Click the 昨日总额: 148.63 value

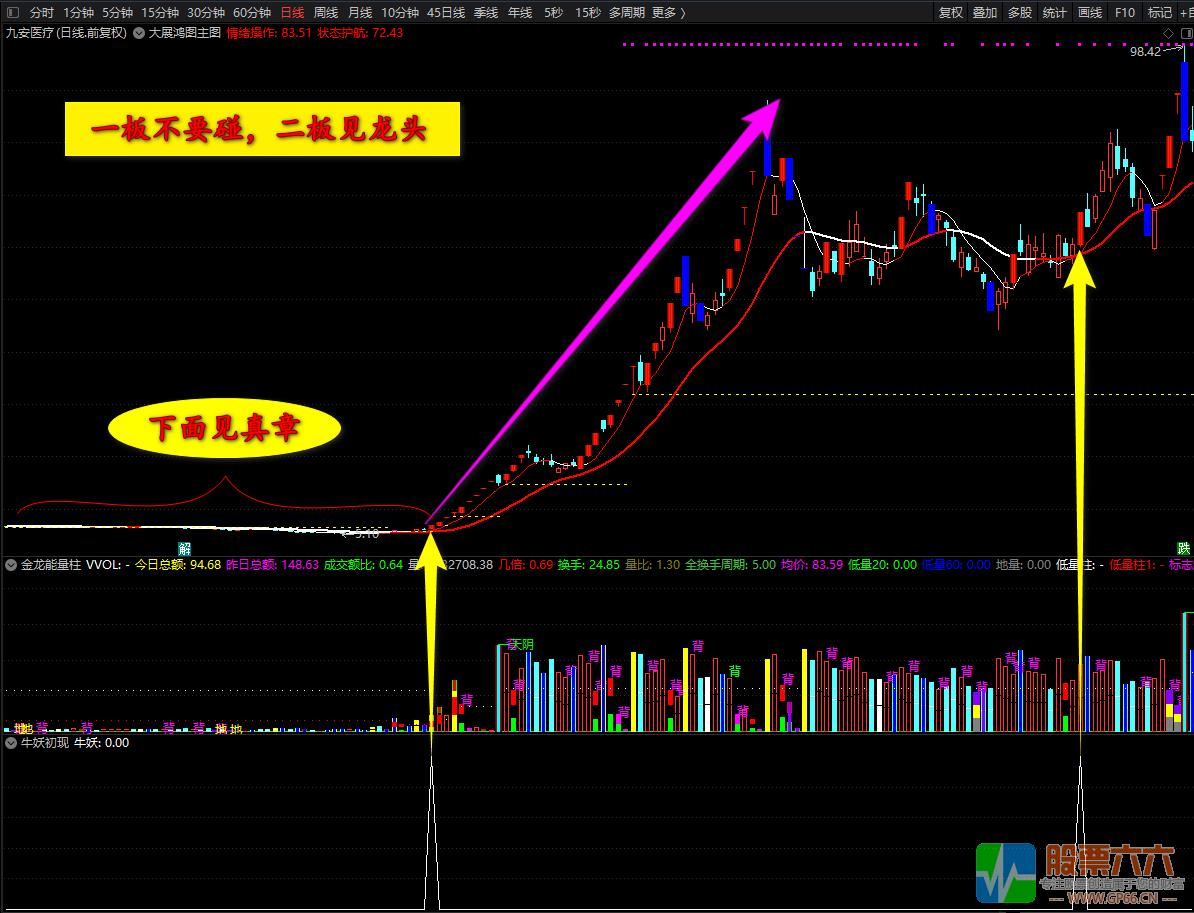pyautogui.click(x=273, y=565)
